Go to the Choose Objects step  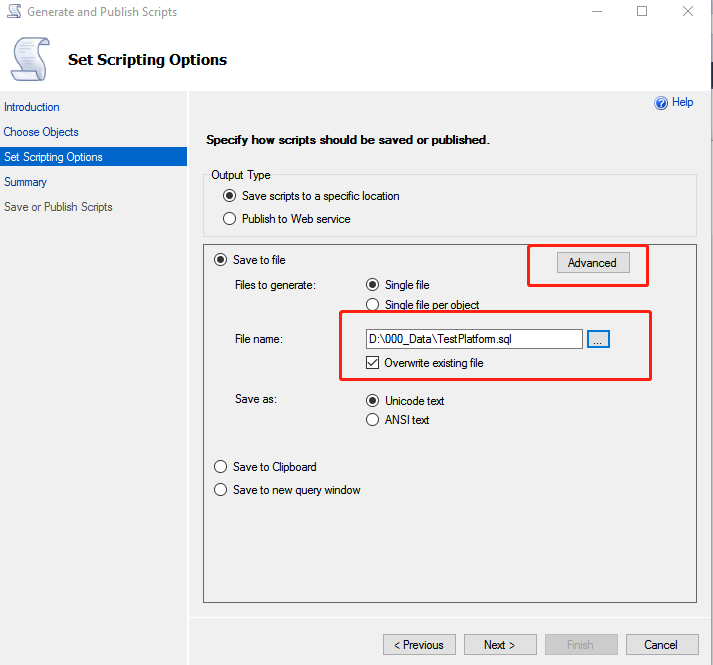[41, 132]
